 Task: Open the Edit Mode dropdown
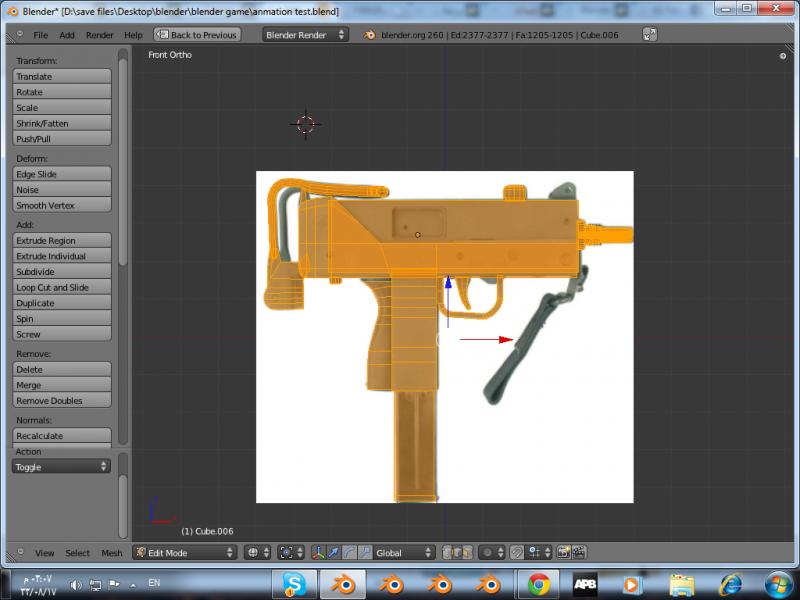pyautogui.click(x=185, y=552)
